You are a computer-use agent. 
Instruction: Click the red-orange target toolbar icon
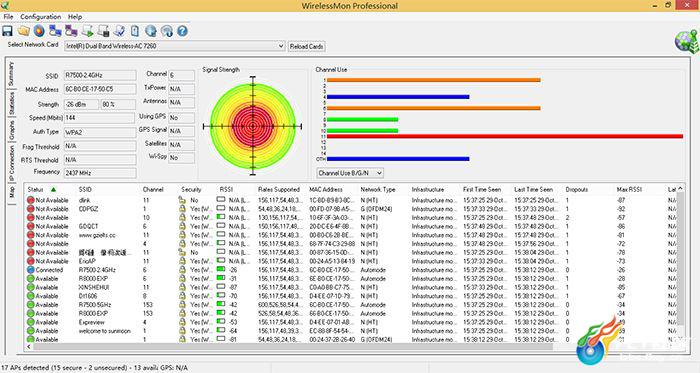click(39, 31)
